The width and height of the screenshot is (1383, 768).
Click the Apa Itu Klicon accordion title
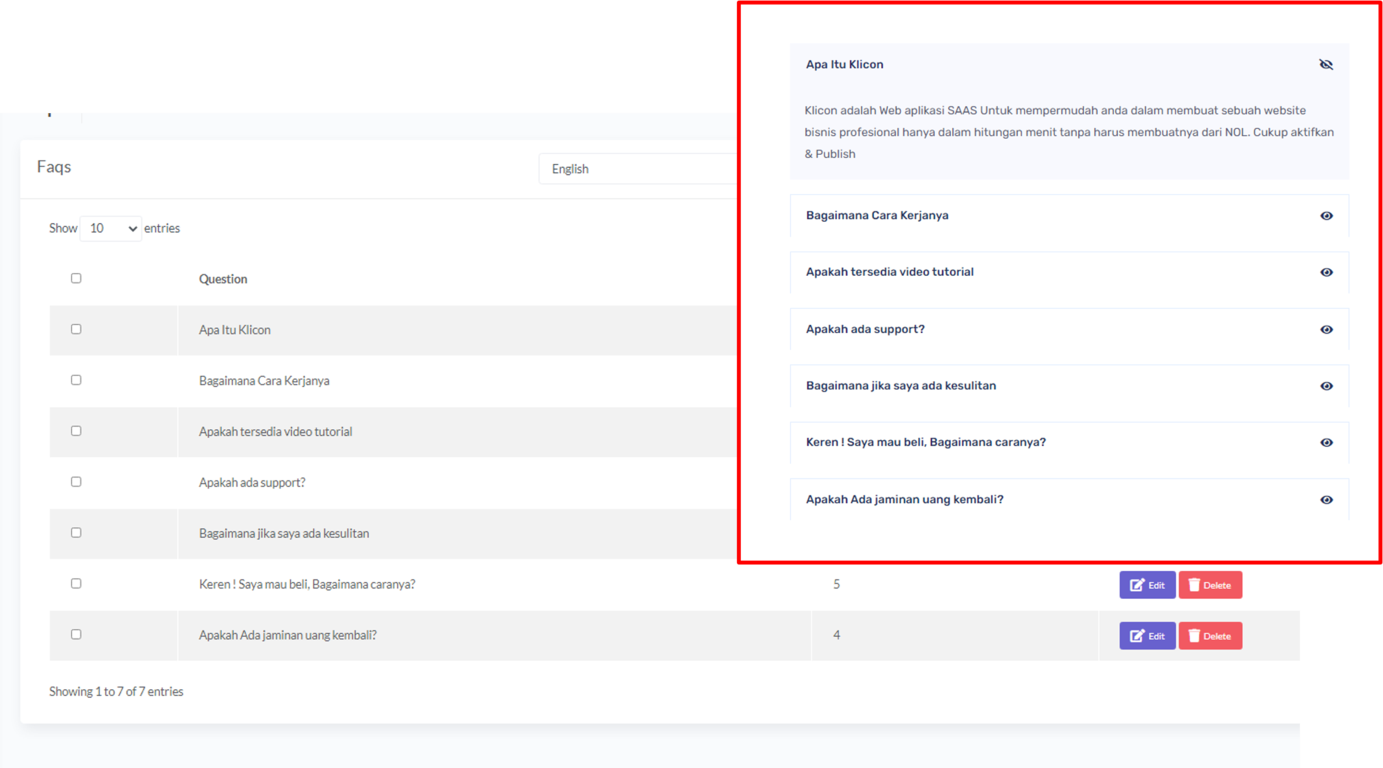844,65
